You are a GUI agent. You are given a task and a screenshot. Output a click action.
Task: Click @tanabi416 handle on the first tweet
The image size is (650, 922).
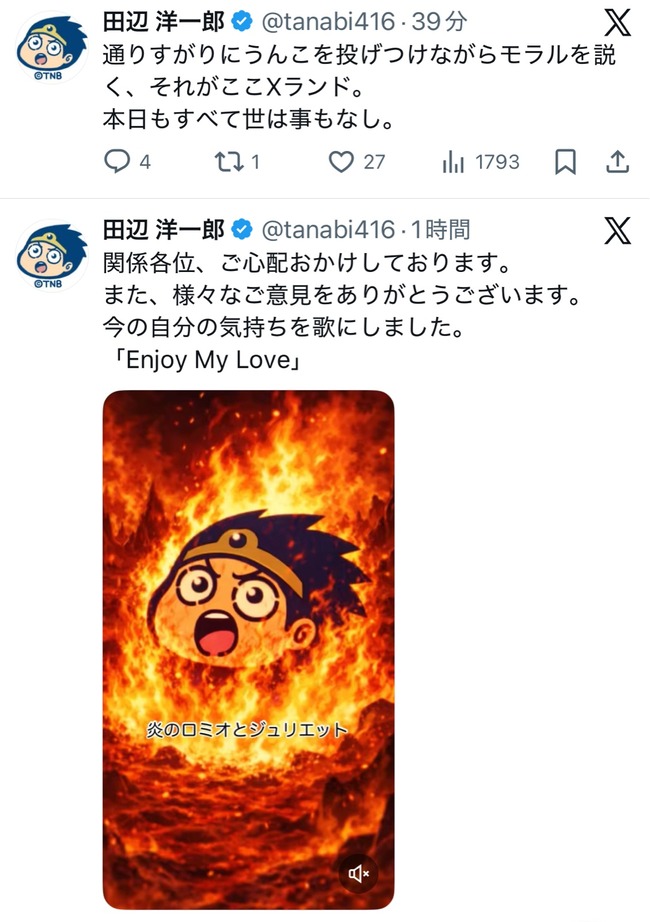tap(328, 22)
